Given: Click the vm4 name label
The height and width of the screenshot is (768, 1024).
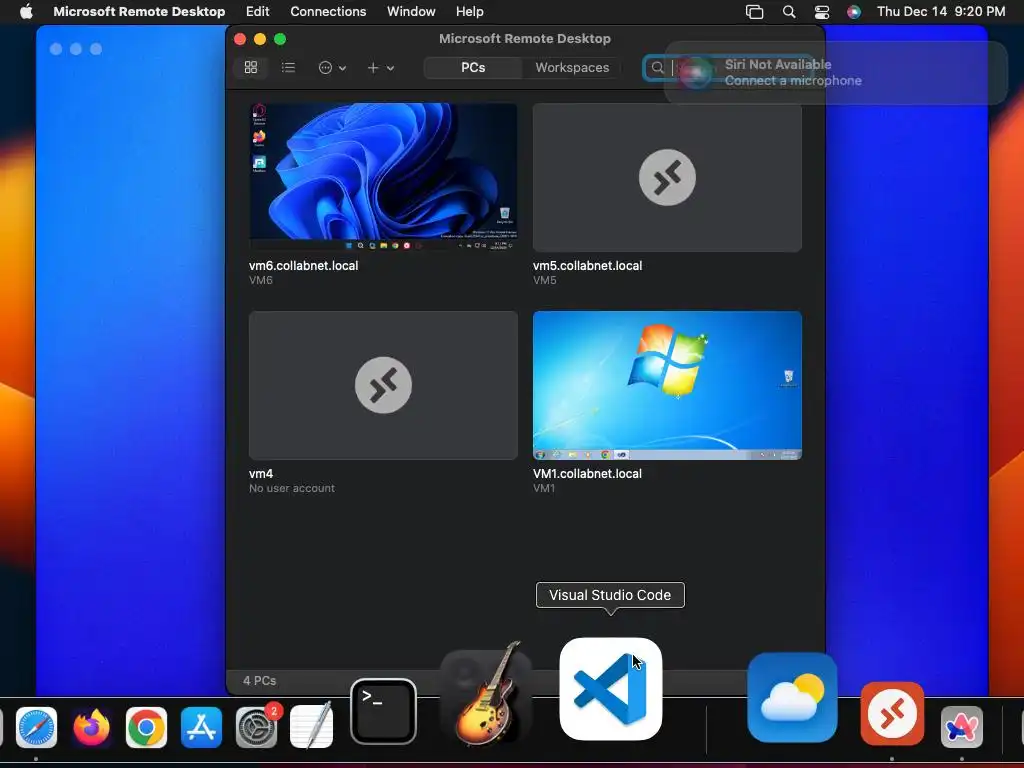Looking at the screenshot, I should click(261, 473).
